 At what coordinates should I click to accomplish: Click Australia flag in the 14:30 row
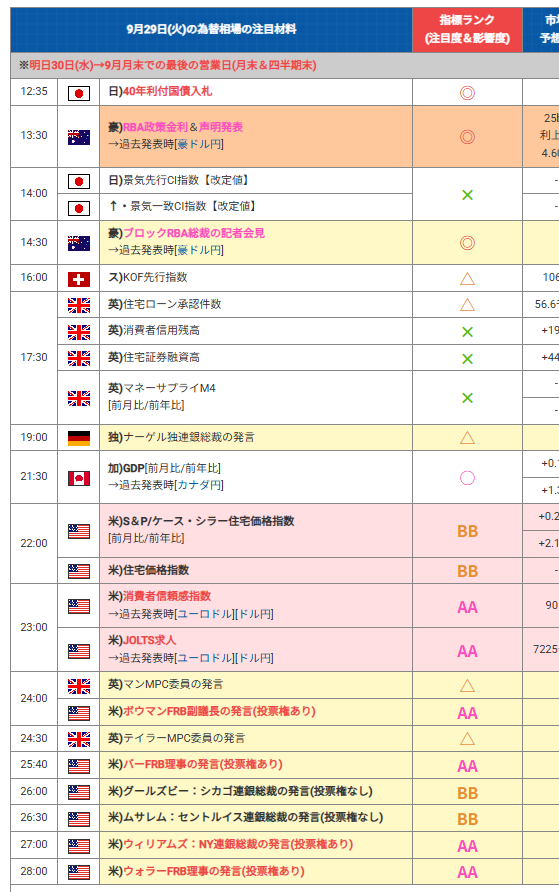[78, 243]
